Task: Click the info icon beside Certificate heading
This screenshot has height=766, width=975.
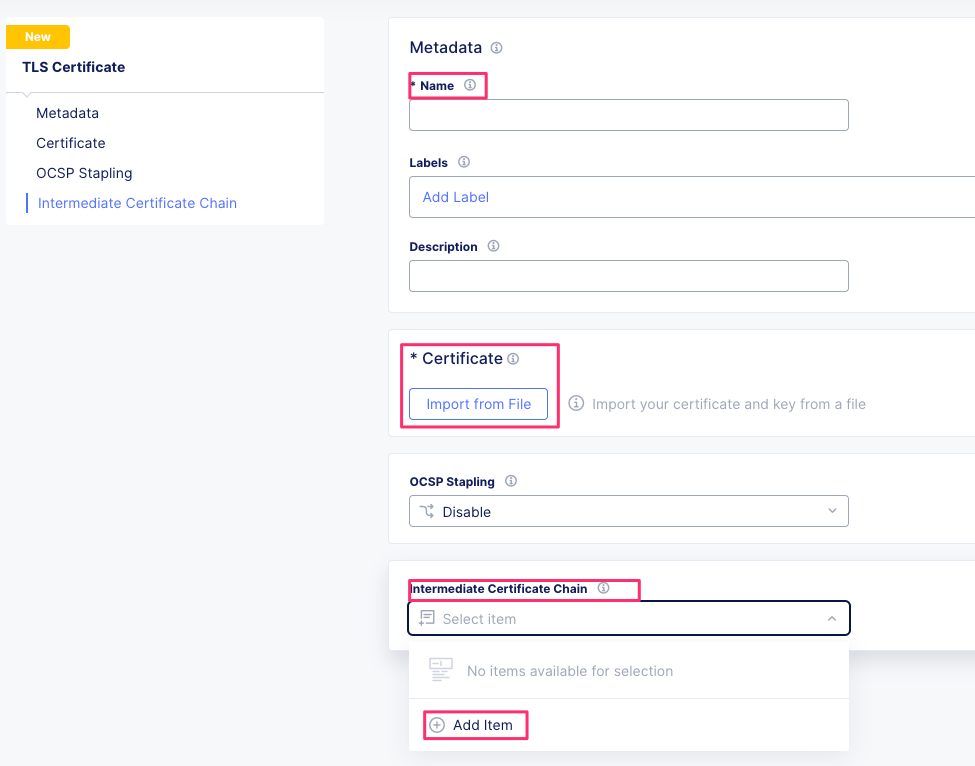Action: [513, 358]
